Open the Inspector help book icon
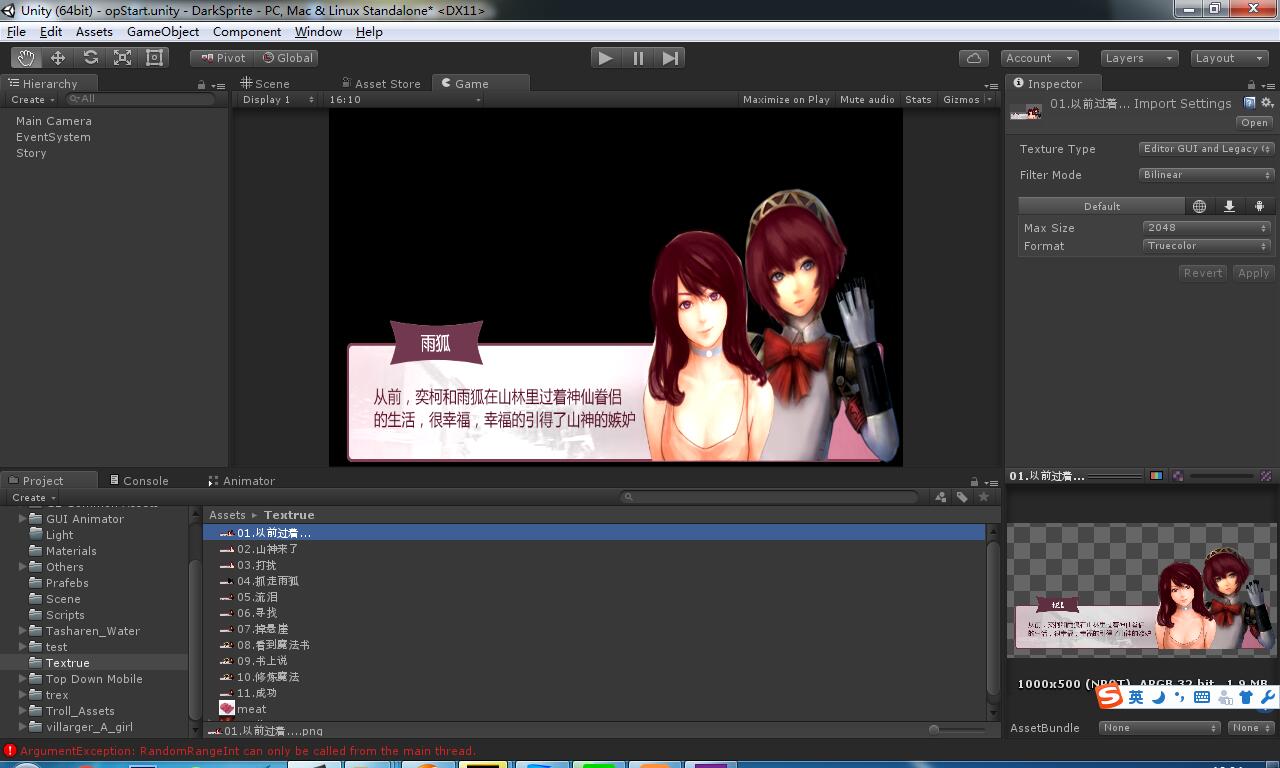Viewport: 1280px width, 768px height. tap(1250, 103)
